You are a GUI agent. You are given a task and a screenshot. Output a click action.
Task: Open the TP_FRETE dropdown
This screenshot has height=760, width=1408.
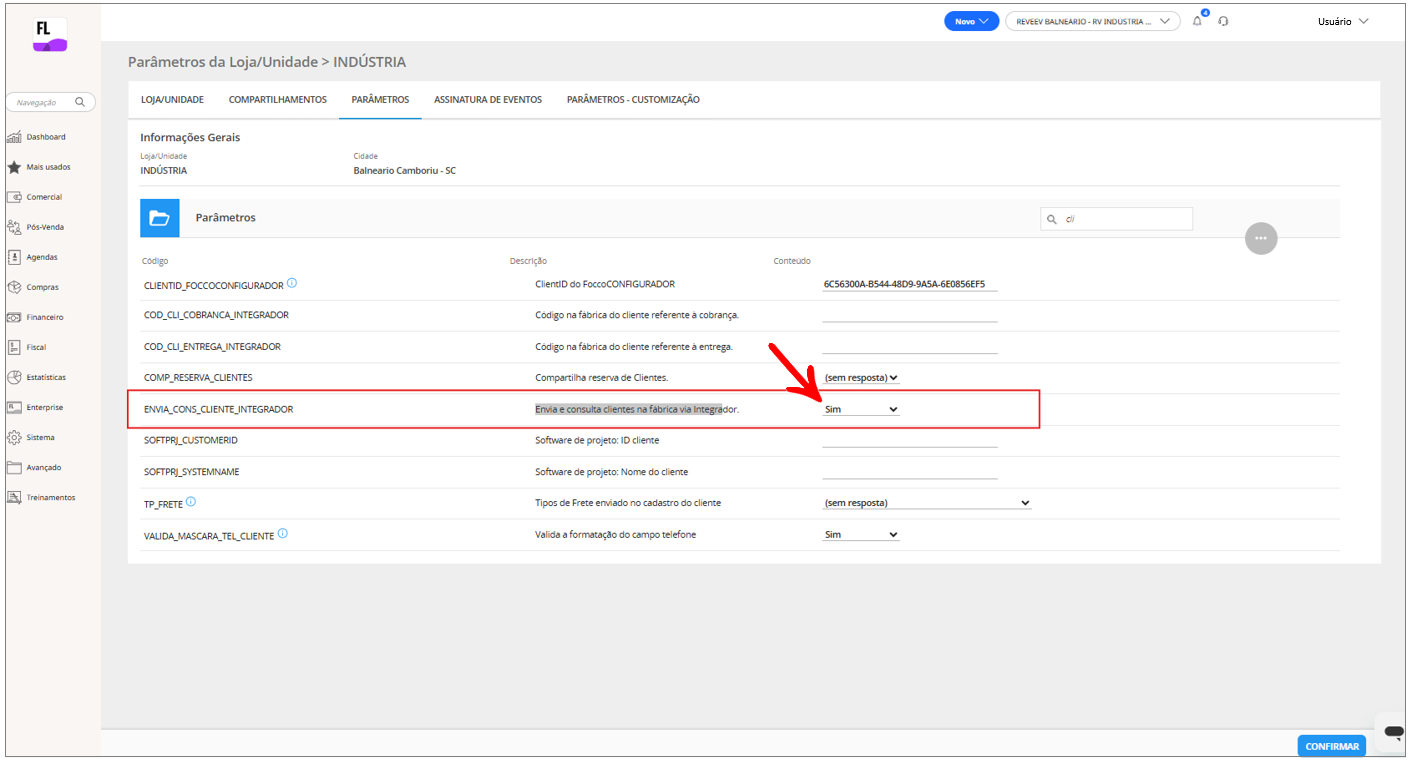pos(926,503)
